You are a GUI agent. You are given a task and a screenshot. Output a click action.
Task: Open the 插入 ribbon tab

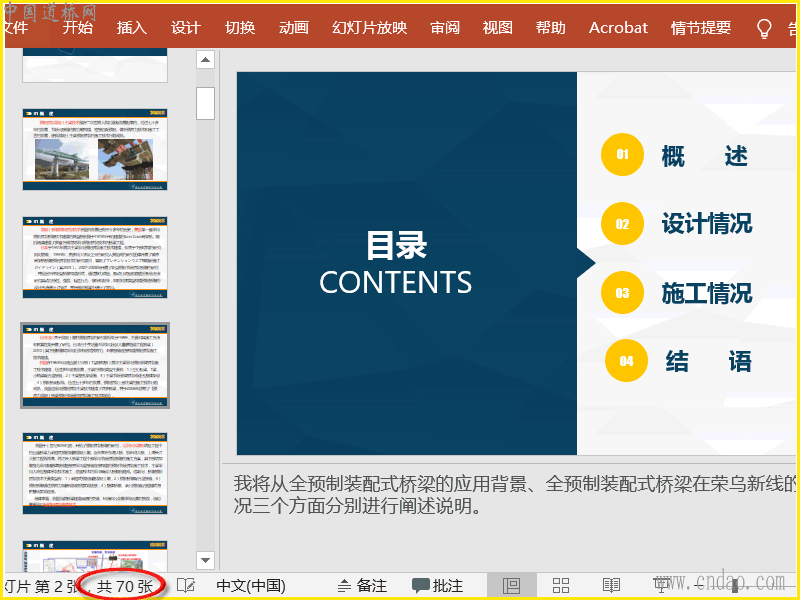[x=131, y=28]
